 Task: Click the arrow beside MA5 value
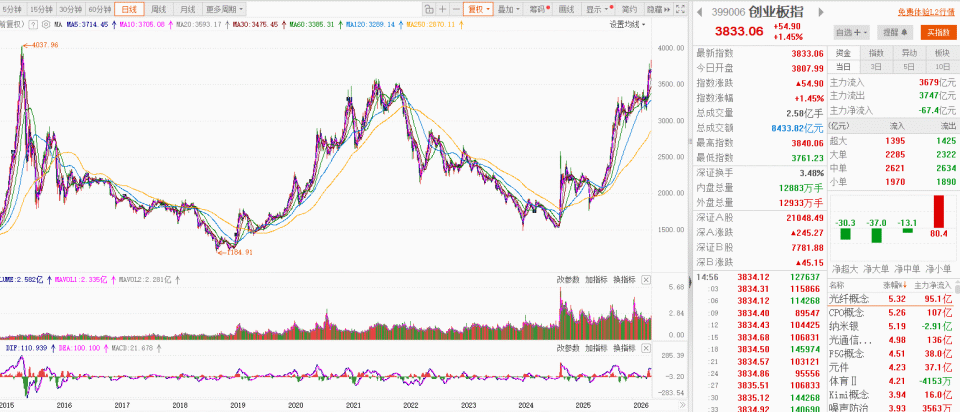(114, 24)
